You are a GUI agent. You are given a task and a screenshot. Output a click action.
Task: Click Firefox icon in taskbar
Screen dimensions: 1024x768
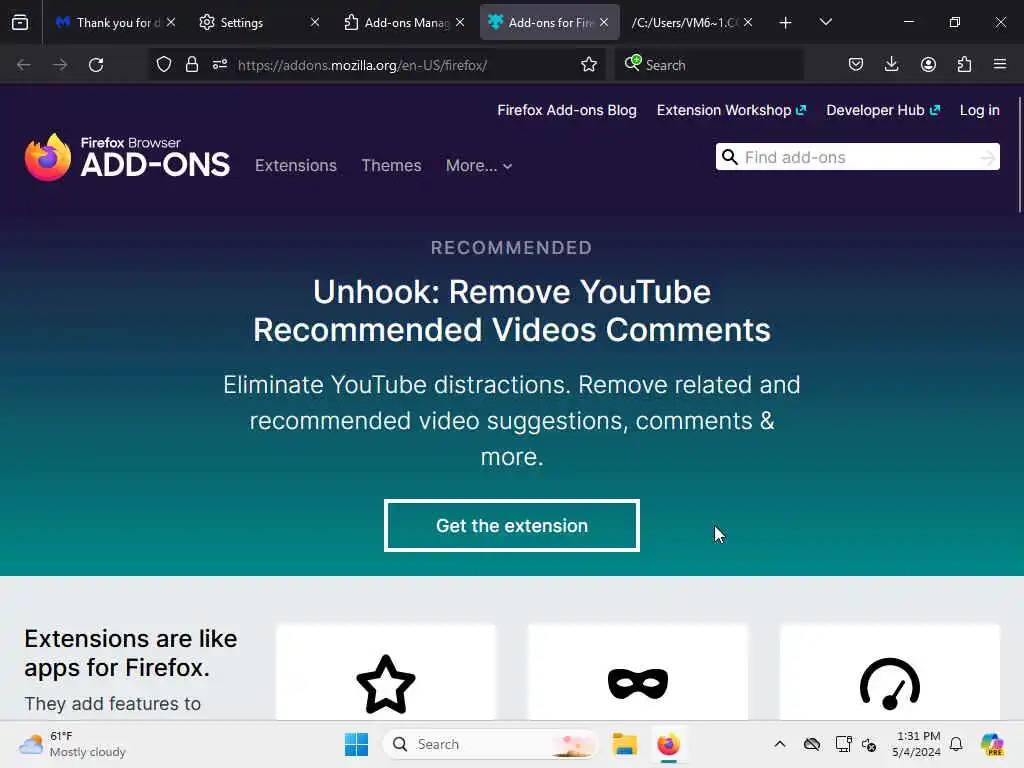tap(668, 744)
